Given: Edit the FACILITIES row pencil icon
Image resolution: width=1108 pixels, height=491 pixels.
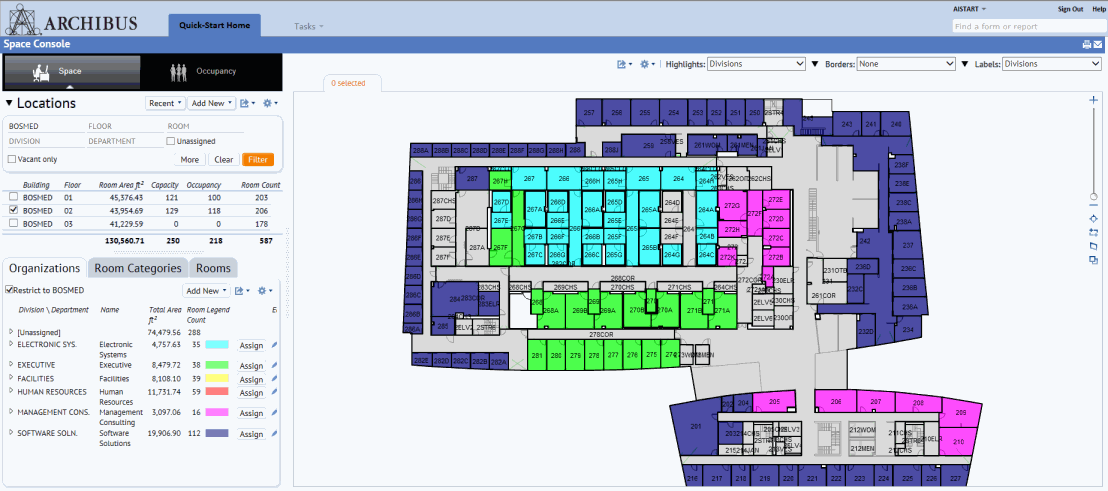Looking at the screenshot, I should tap(274, 379).
